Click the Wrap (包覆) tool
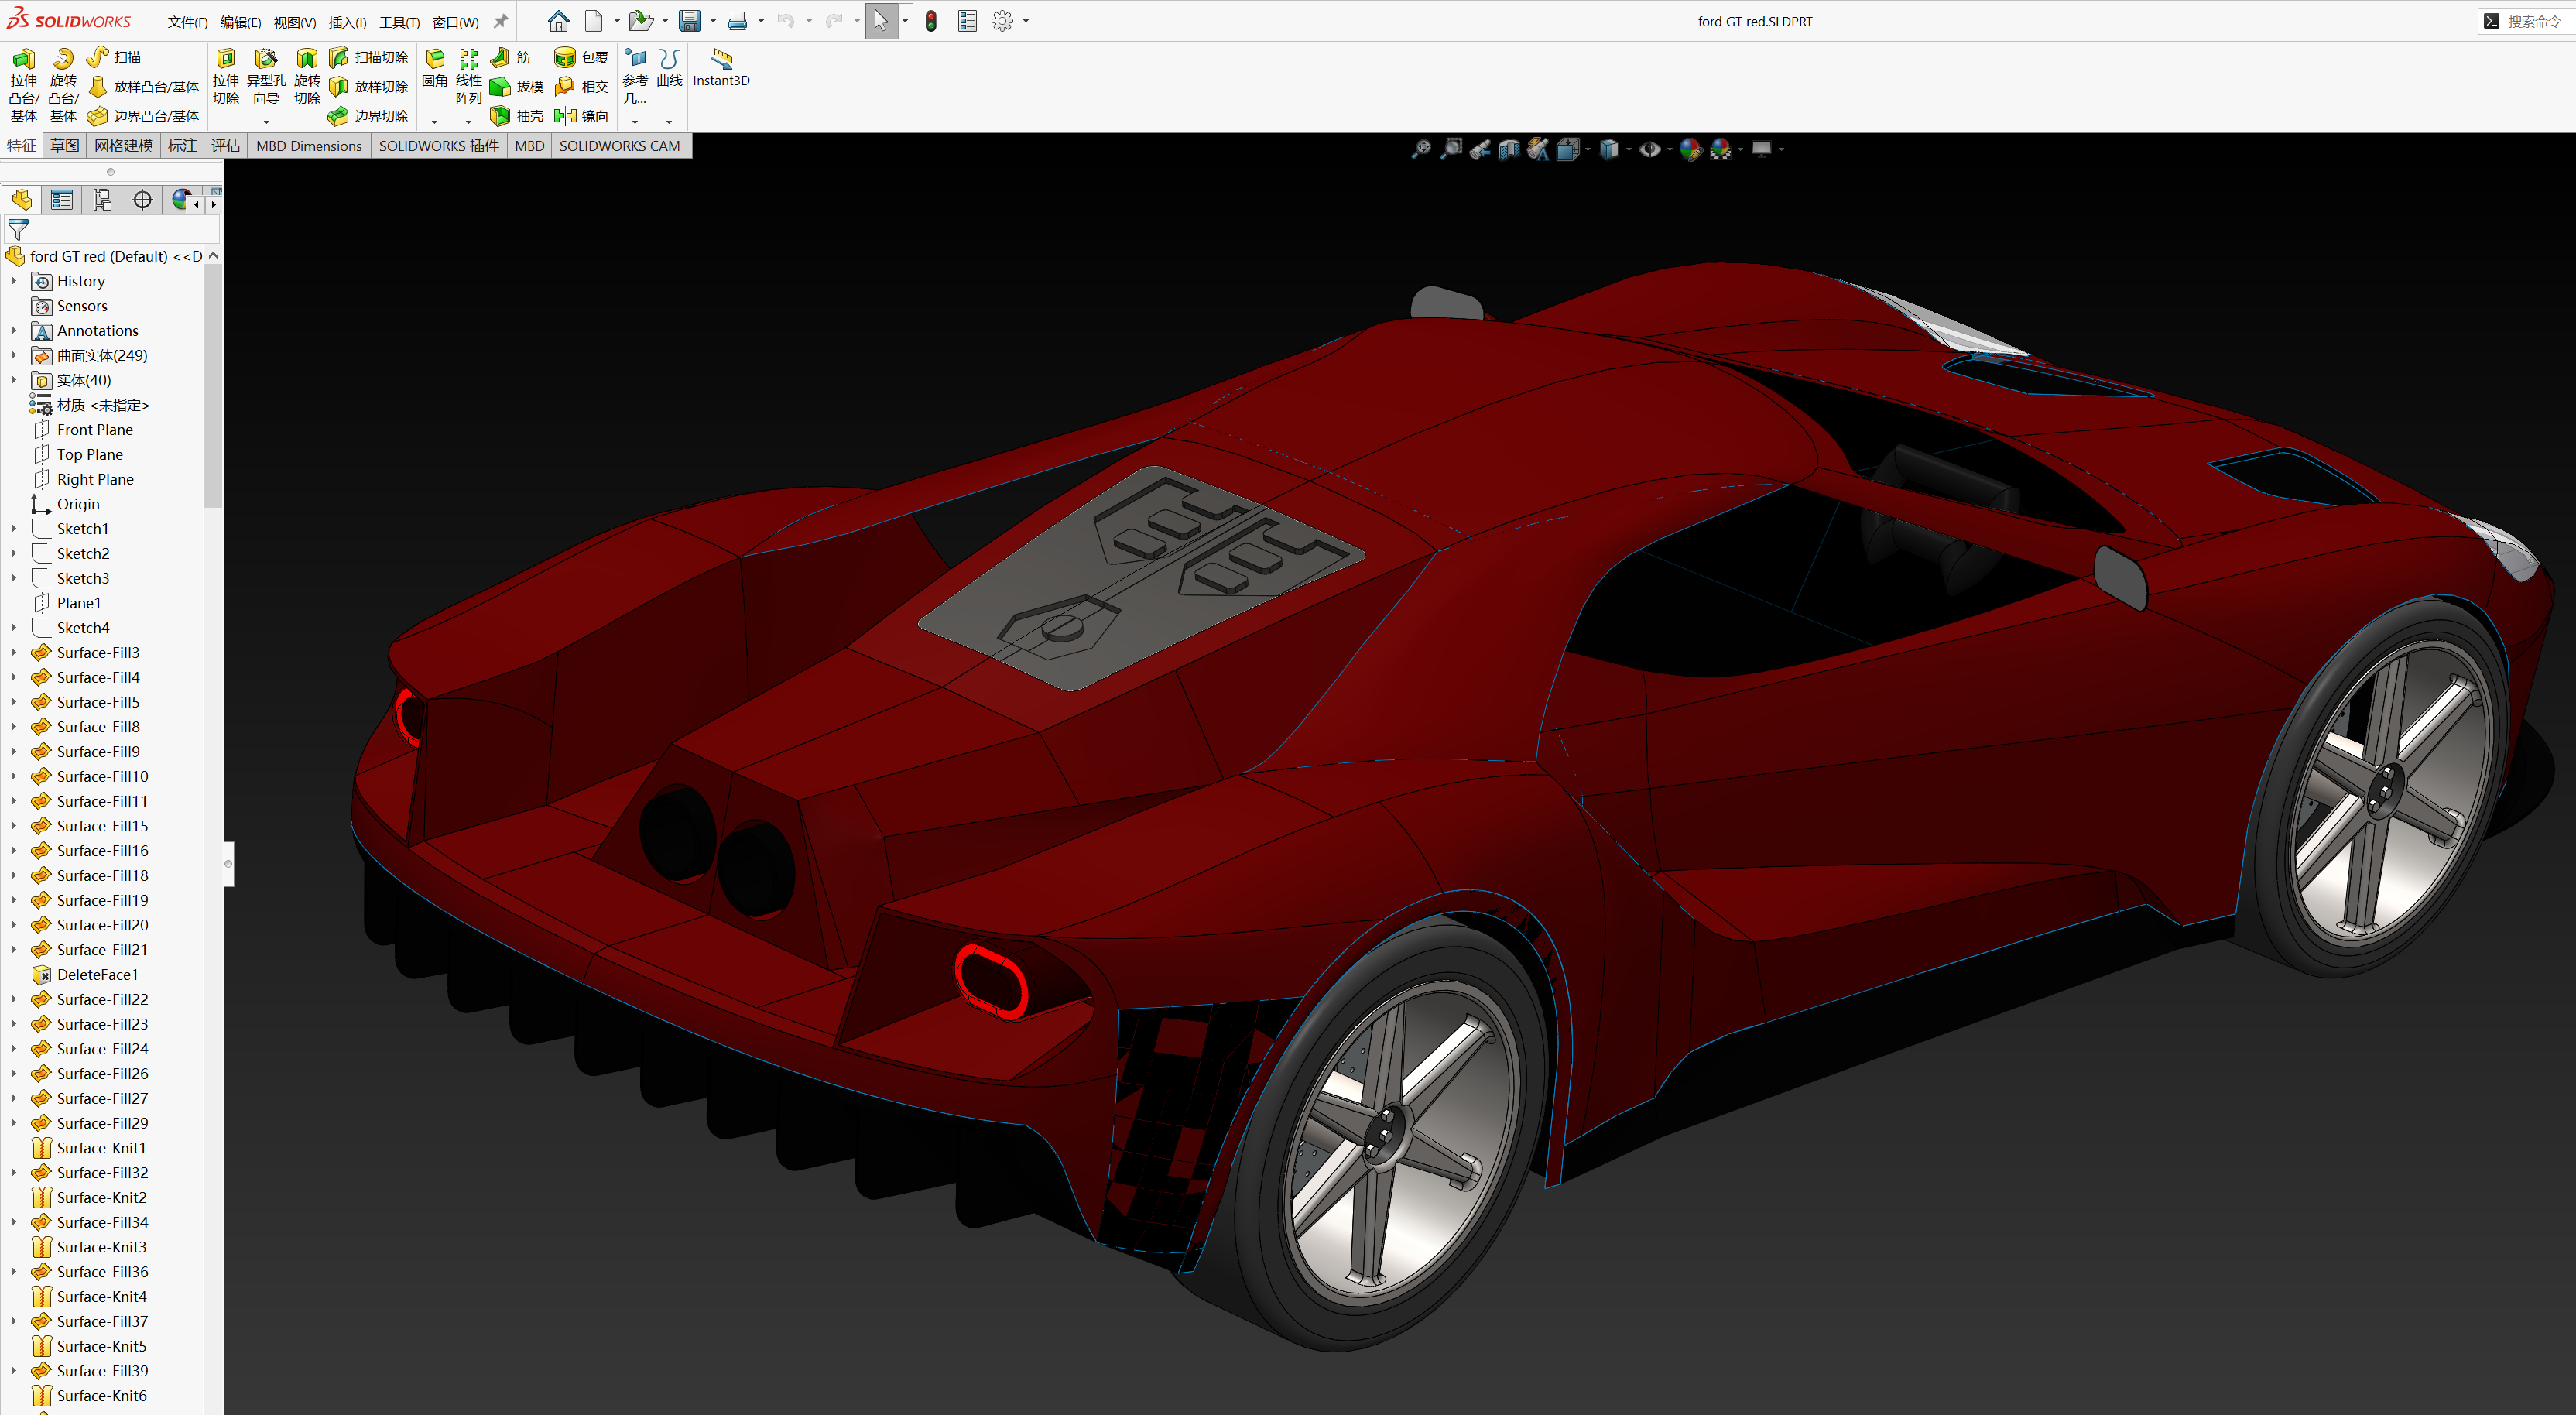 [x=581, y=57]
